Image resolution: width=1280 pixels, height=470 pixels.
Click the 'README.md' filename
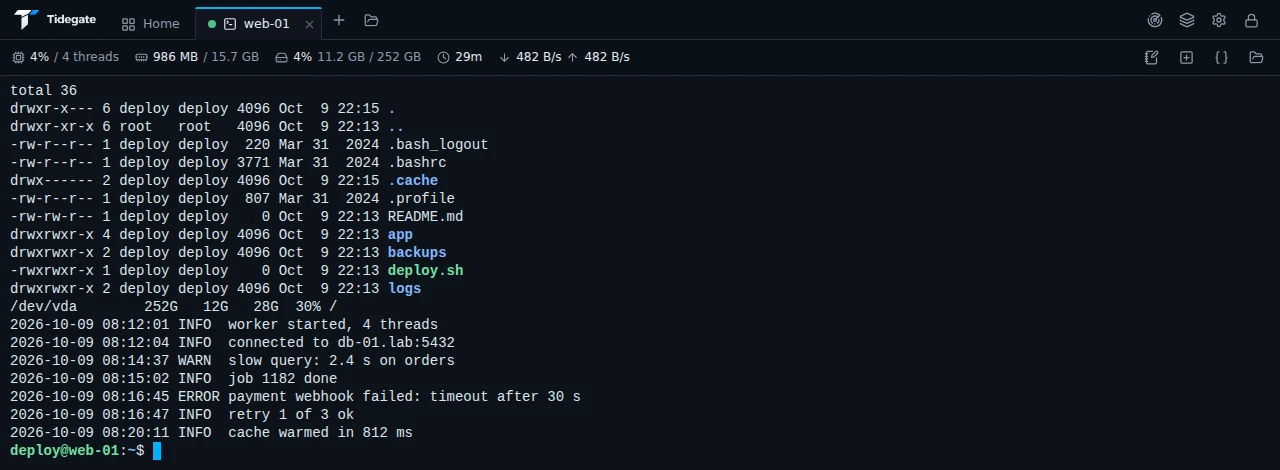425,216
